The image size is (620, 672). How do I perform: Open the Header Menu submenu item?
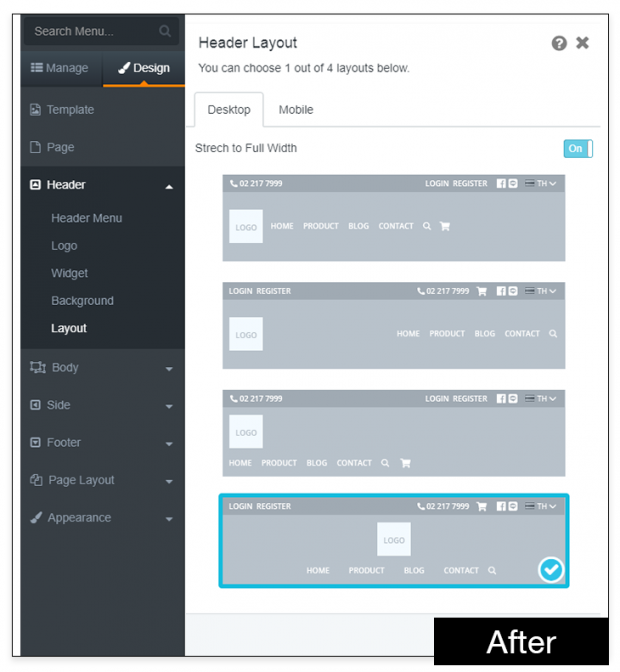point(87,218)
